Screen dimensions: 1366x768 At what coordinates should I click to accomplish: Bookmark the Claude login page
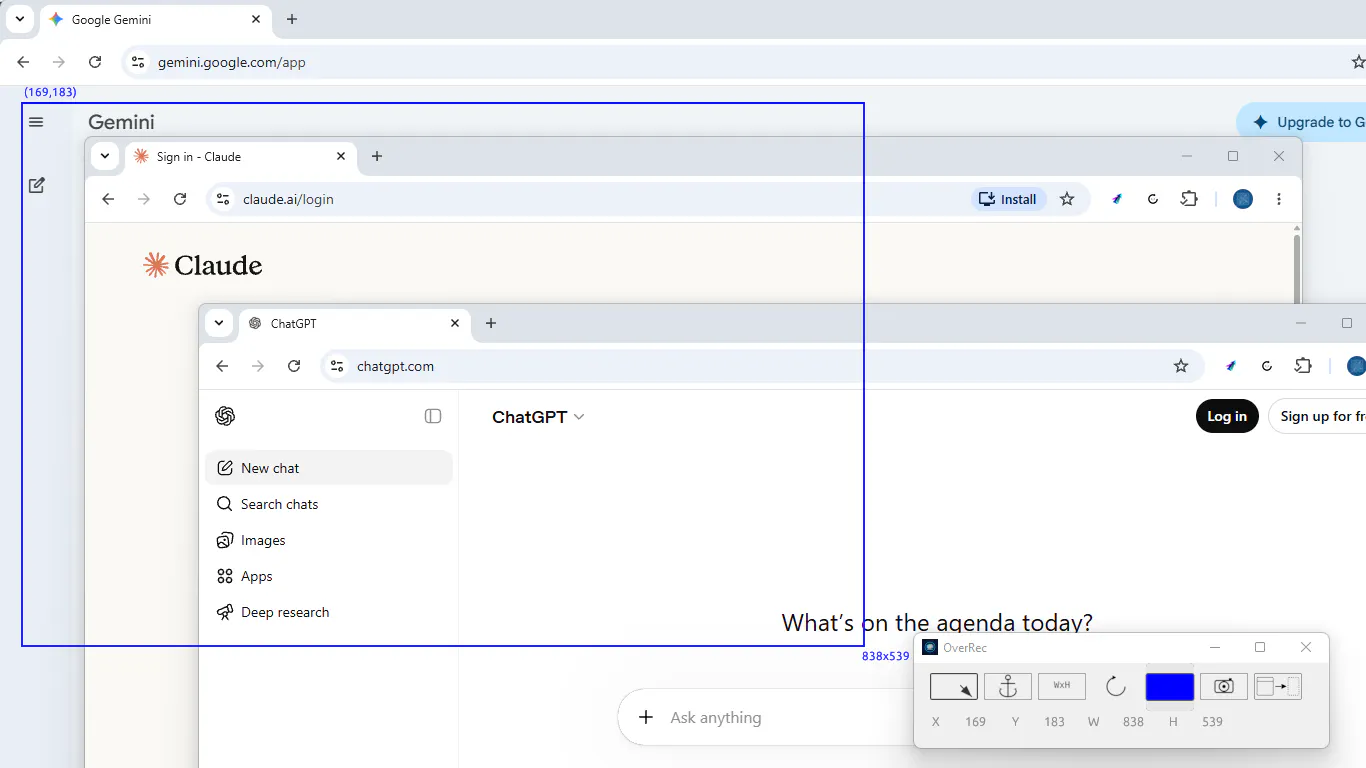[1067, 199]
